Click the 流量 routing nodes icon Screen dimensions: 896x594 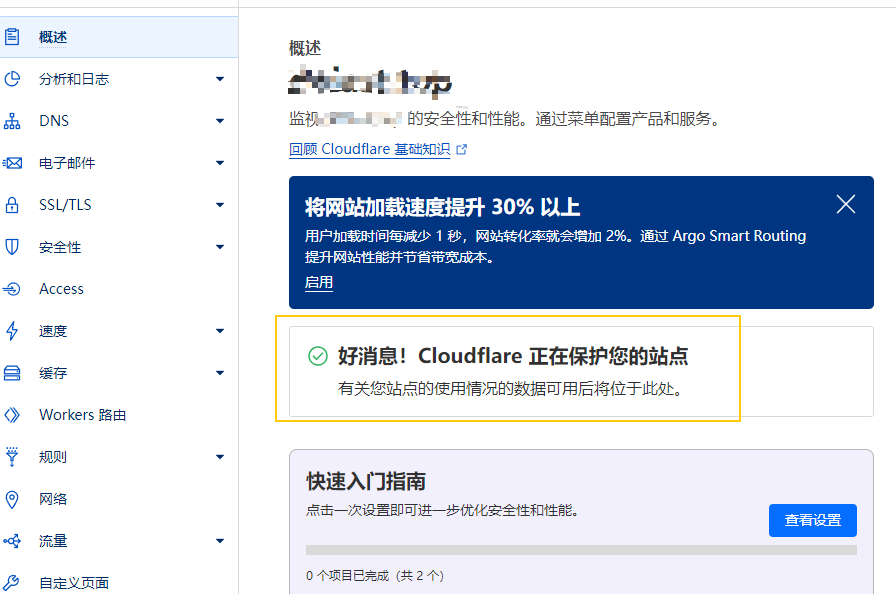(x=12, y=541)
